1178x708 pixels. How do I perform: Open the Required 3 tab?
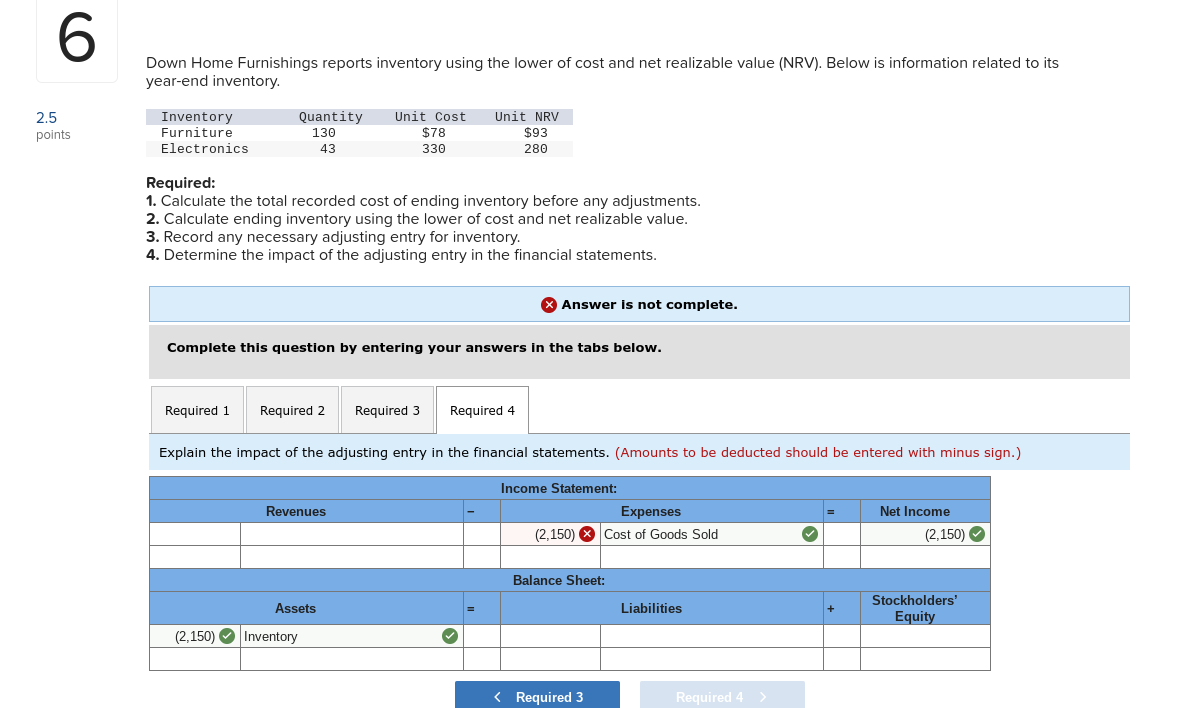click(x=387, y=410)
